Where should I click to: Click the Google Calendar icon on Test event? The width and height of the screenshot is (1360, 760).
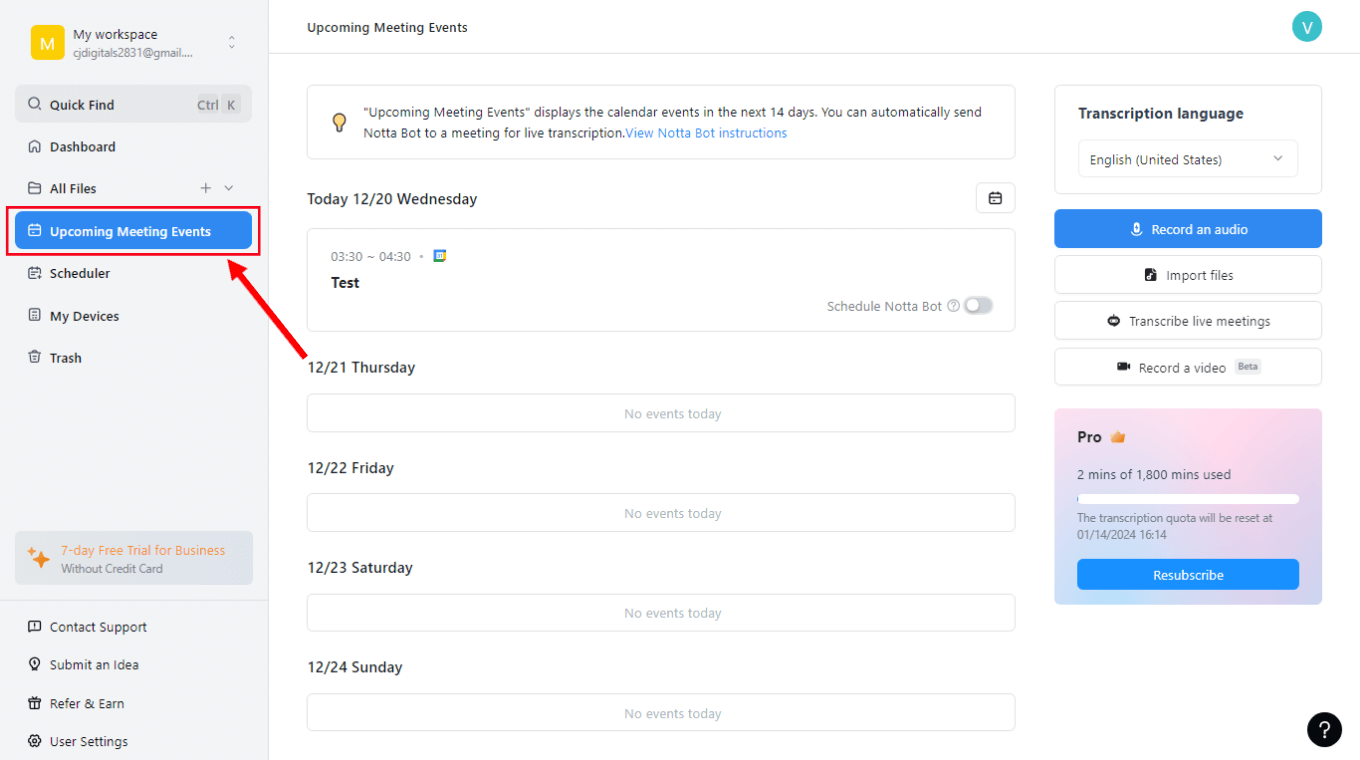[440, 256]
